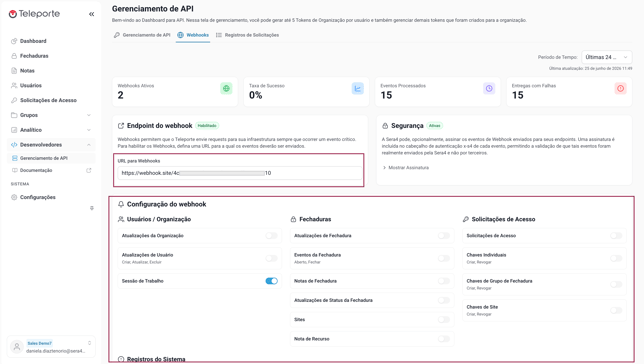
Task: Switch to the Webhooks tab
Action: pyautogui.click(x=193, y=35)
